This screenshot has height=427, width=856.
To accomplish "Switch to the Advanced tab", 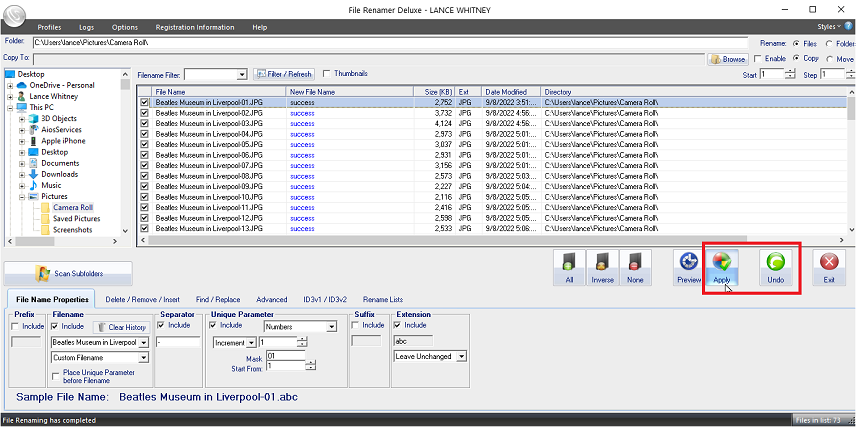I will click(272, 299).
